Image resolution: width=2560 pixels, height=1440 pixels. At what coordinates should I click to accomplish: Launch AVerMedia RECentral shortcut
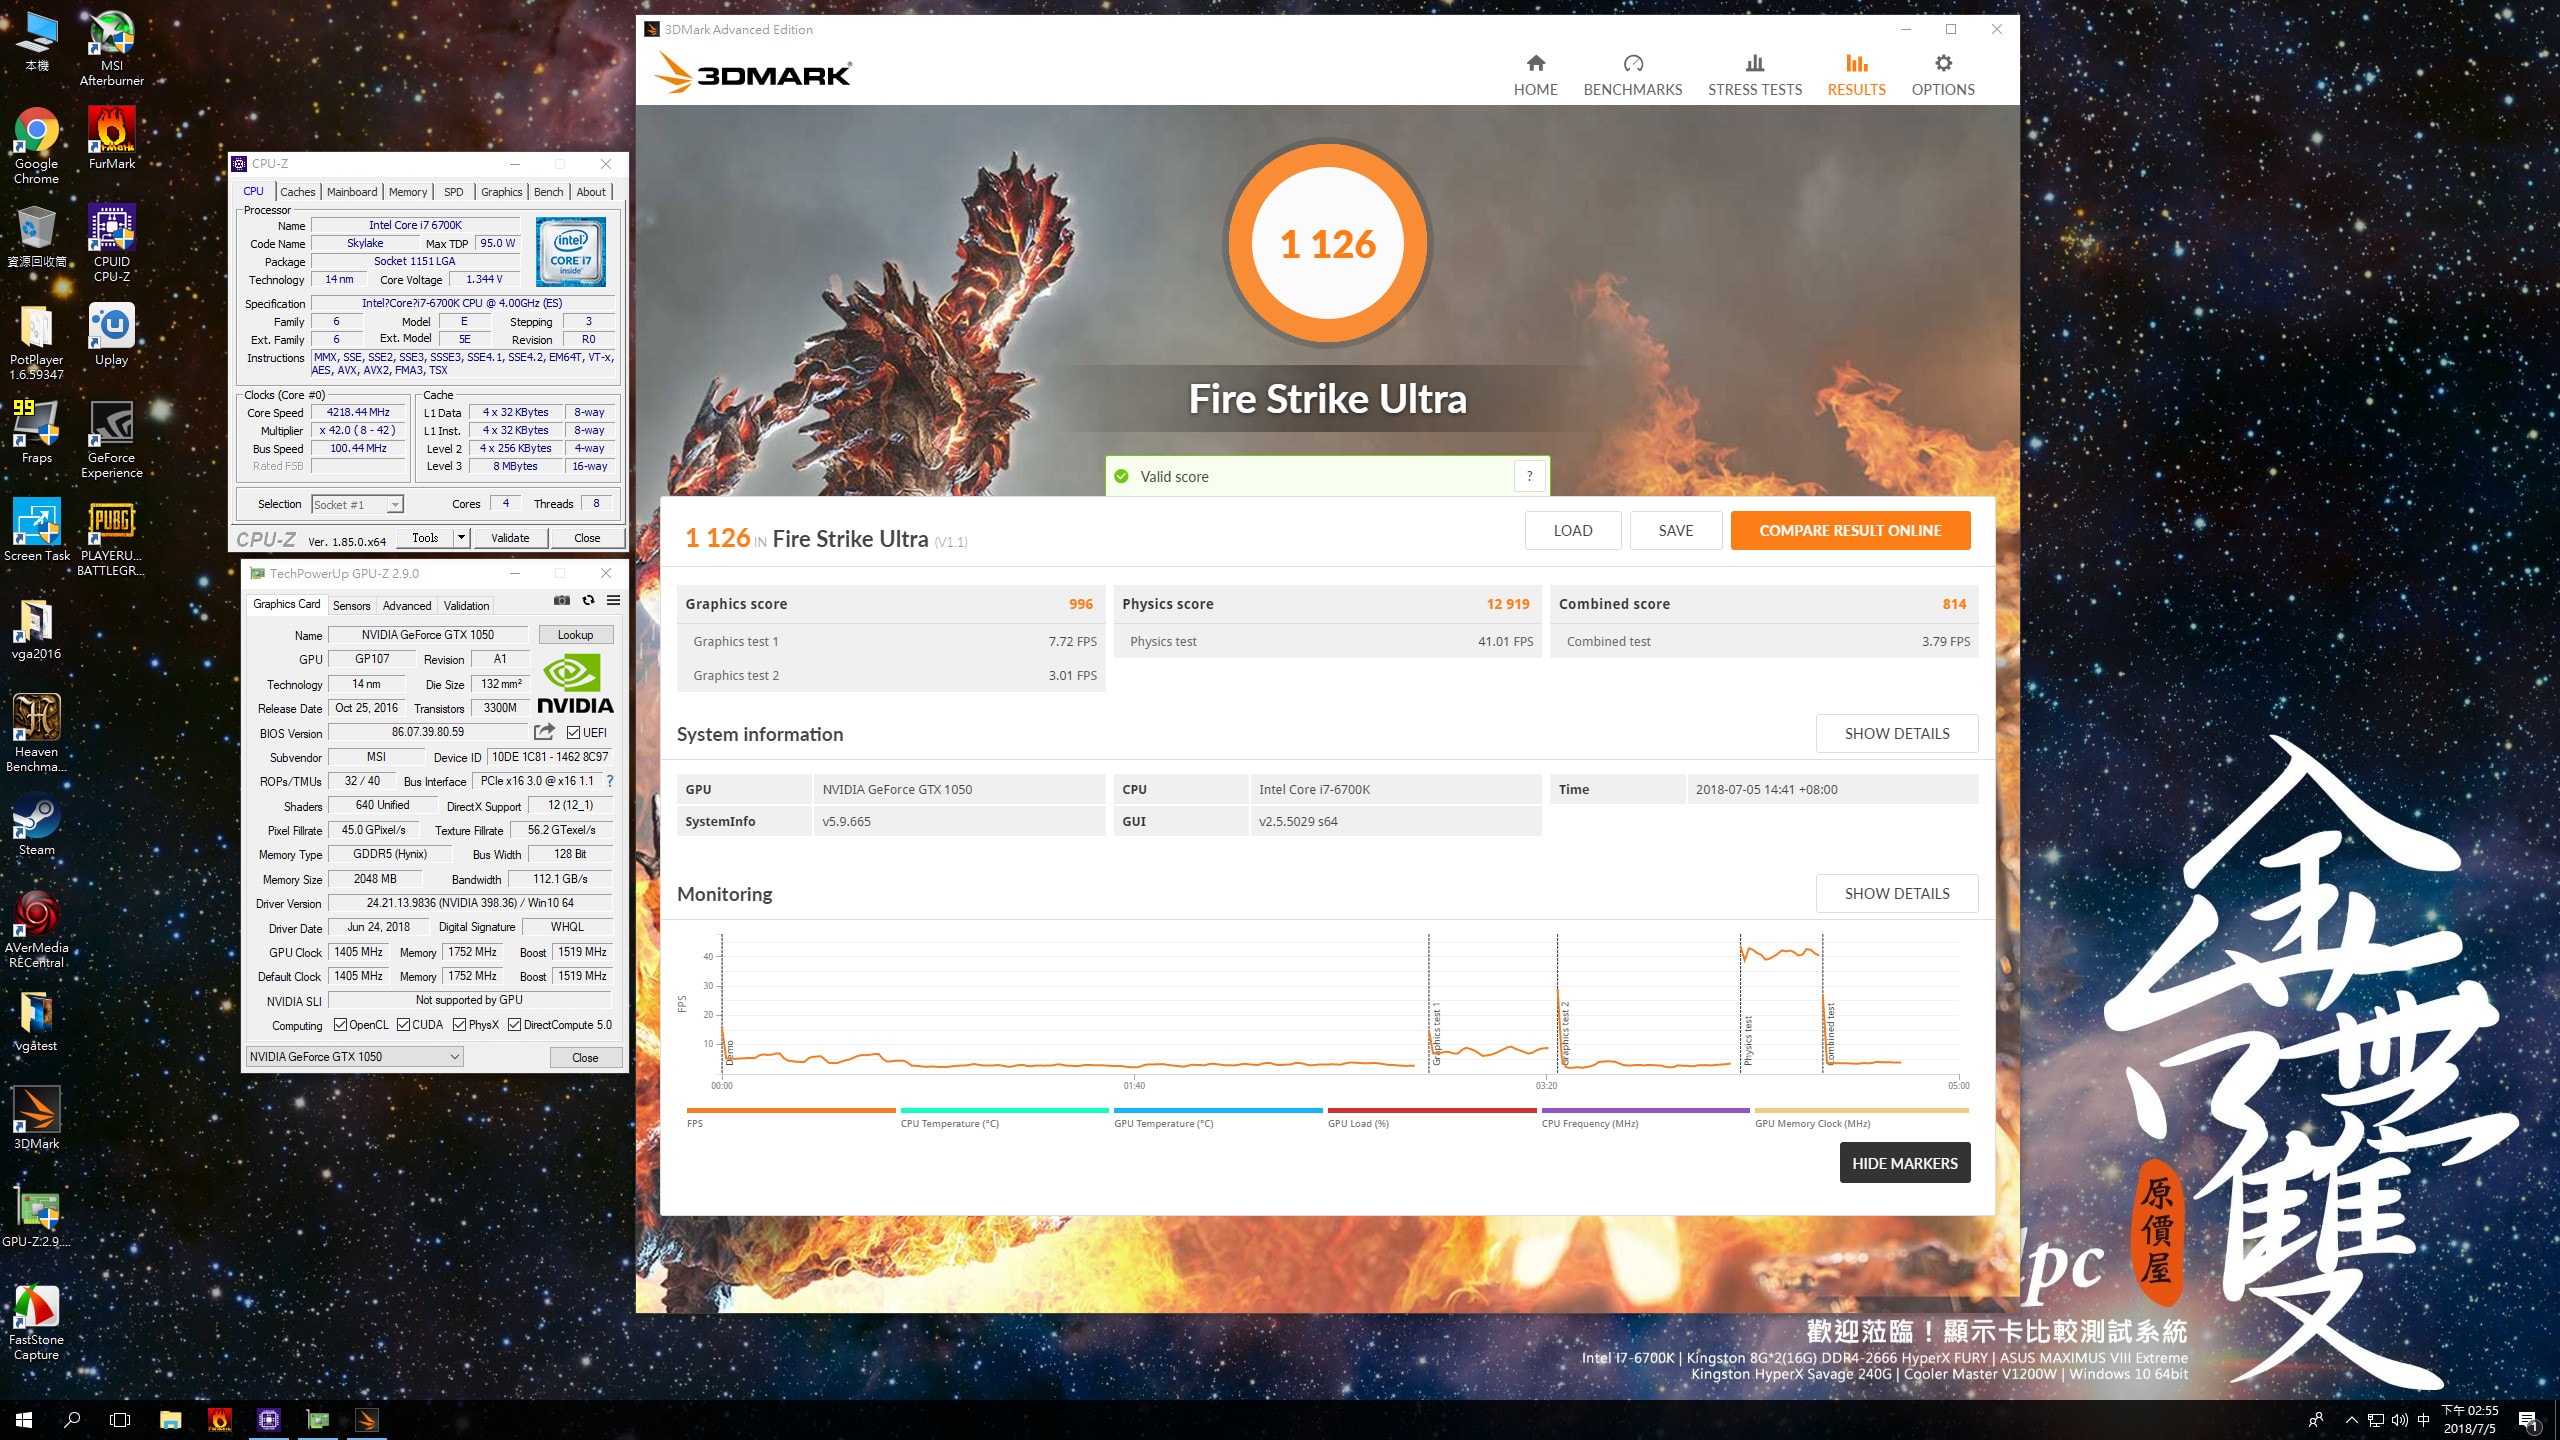[x=37, y=930]
